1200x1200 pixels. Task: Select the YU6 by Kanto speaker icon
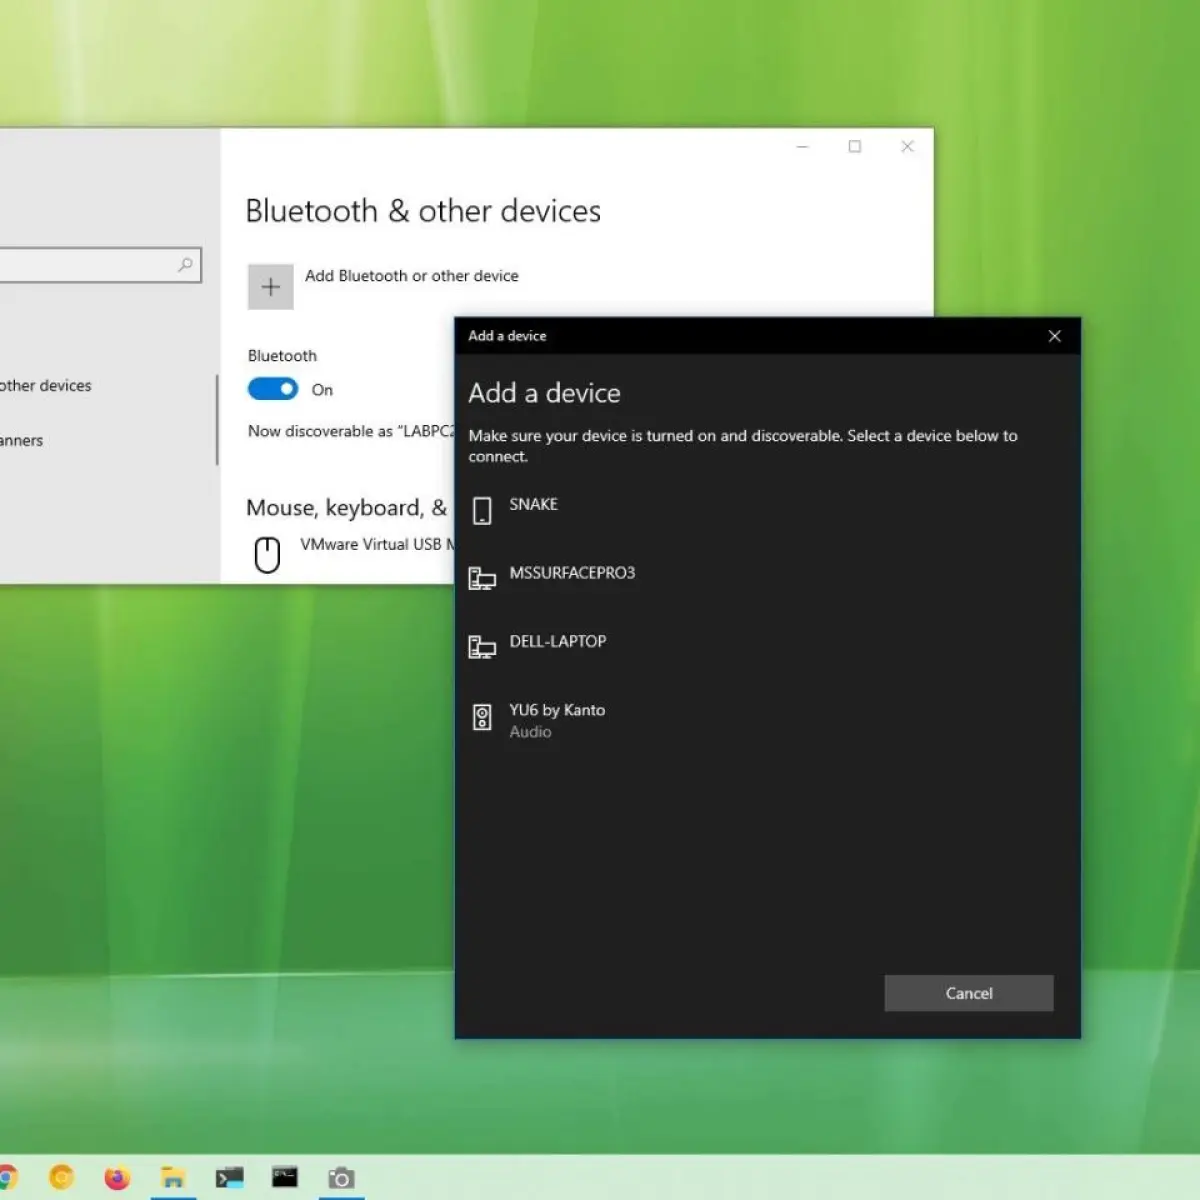(482, 717)
